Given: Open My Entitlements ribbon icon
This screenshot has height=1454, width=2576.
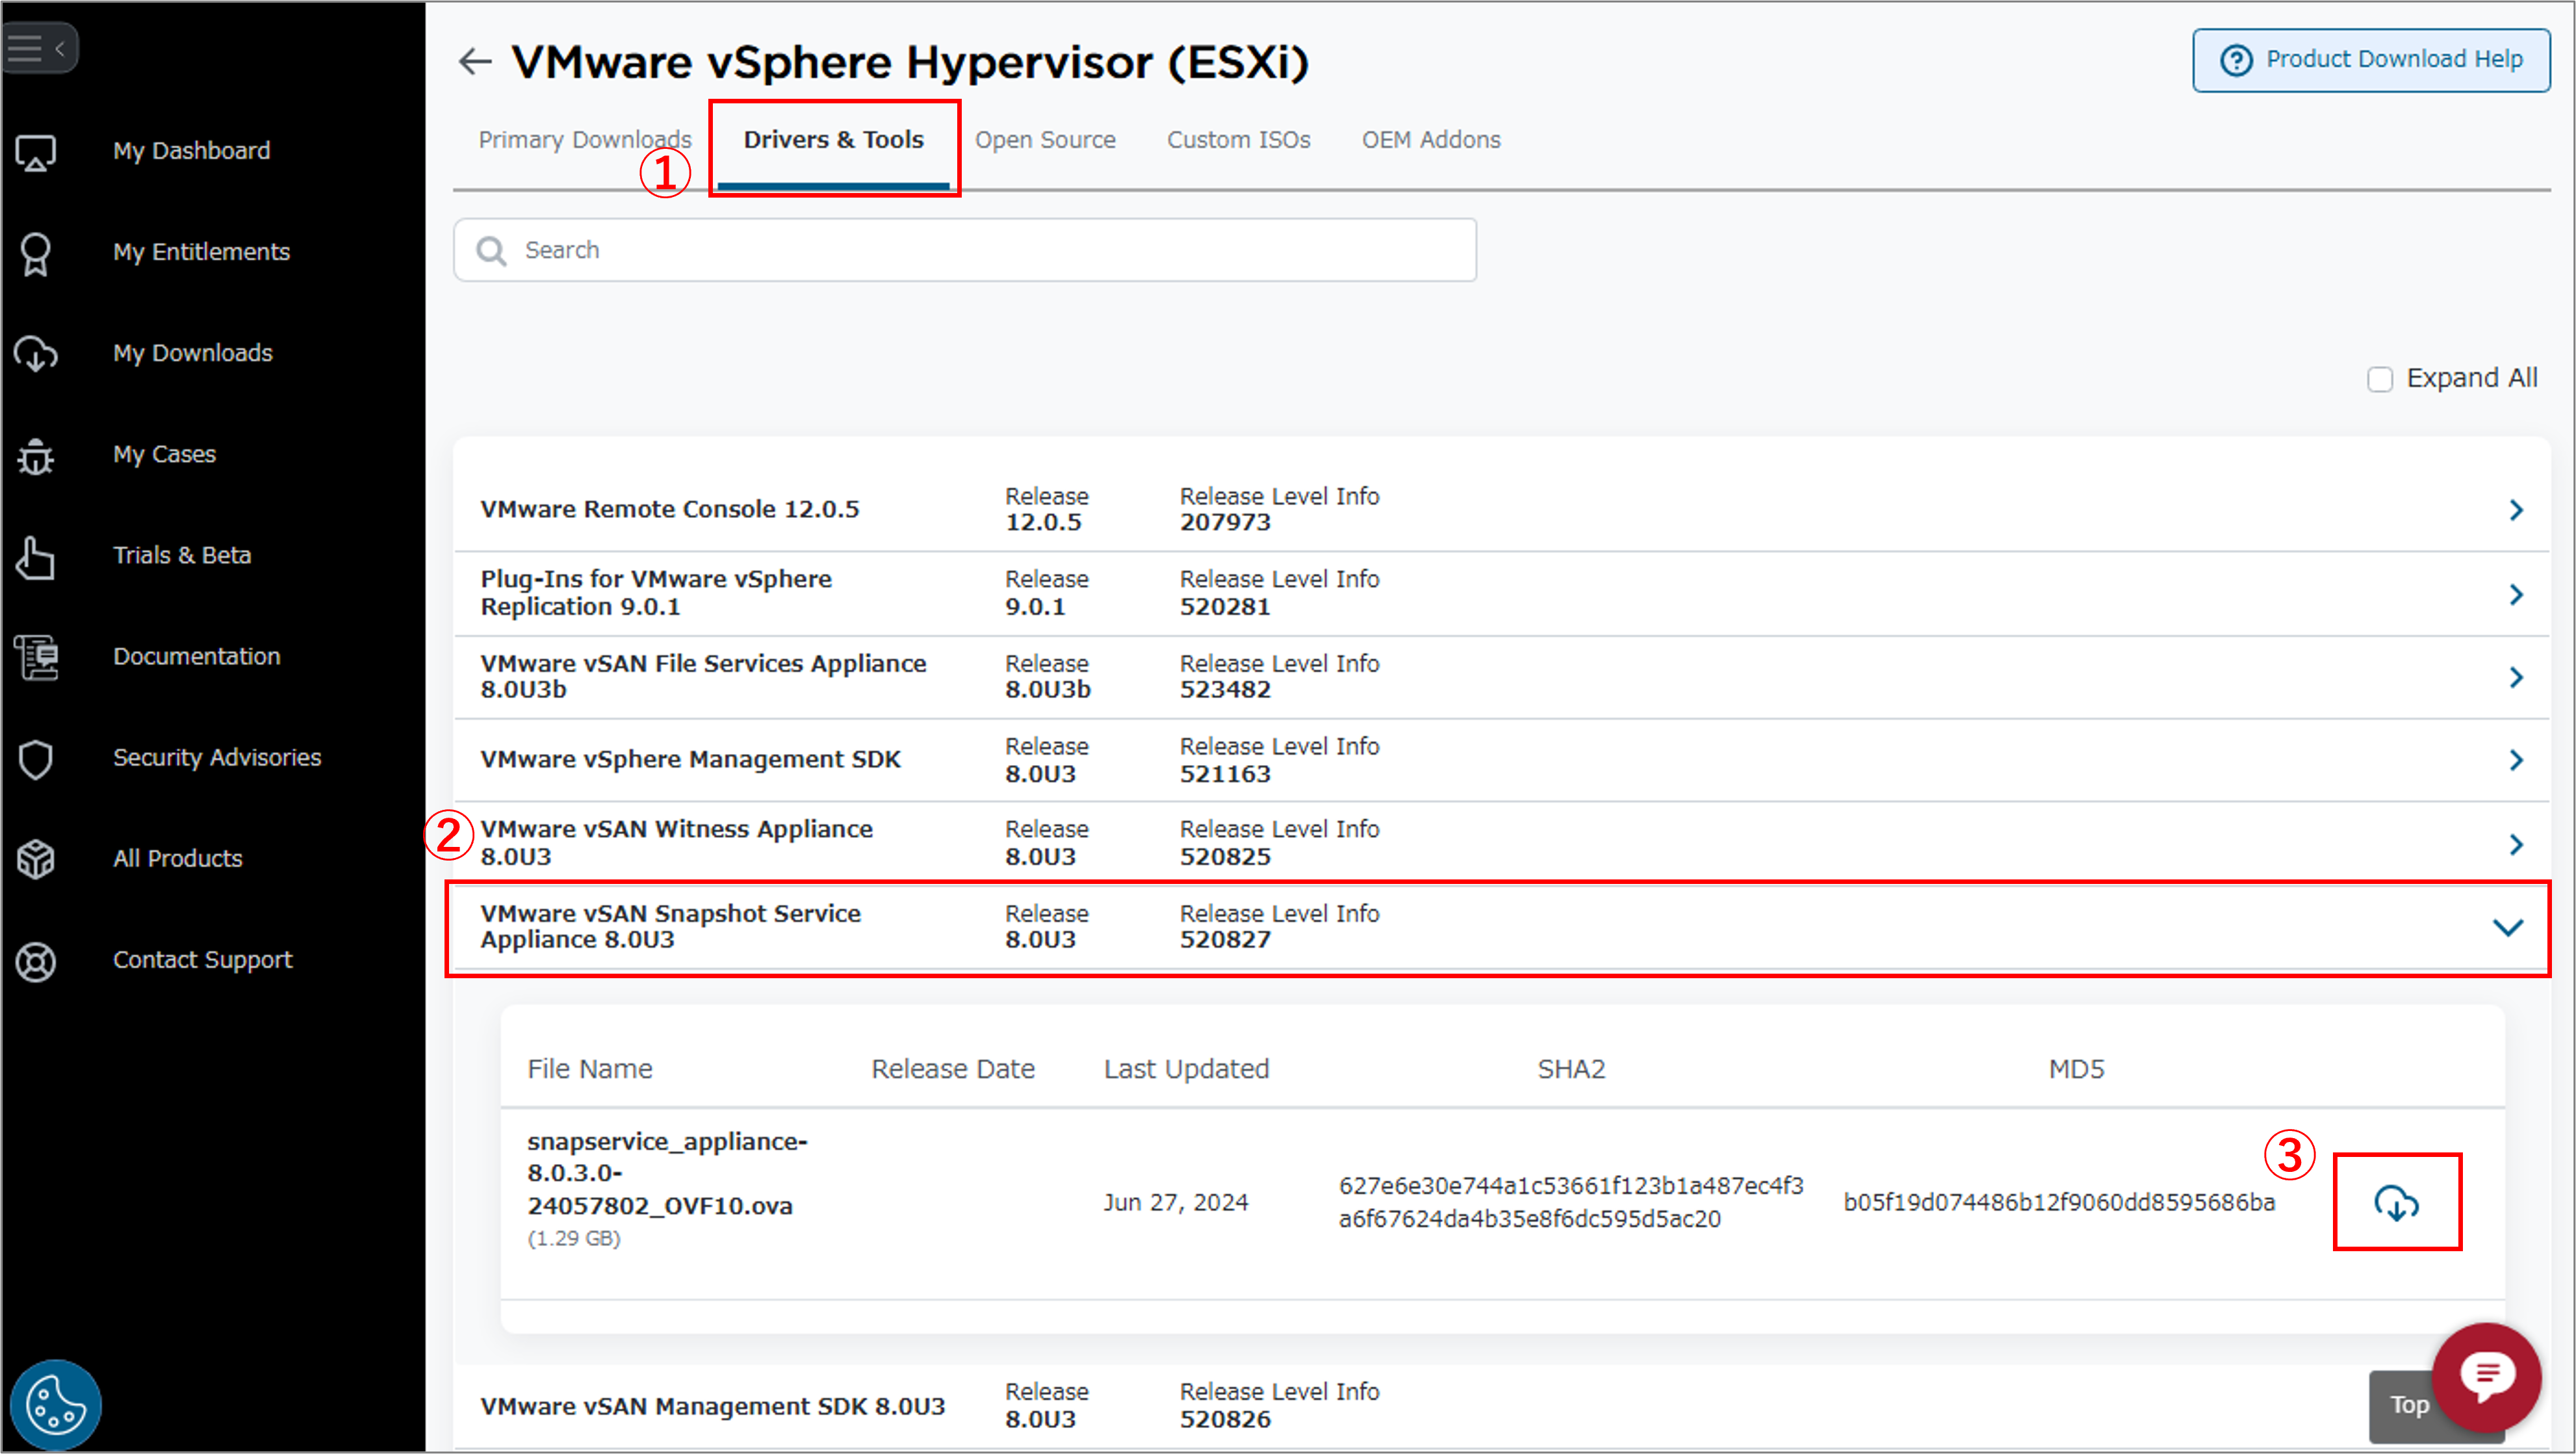Looking at the screenshot, I should pyautogui.click(x=36, y=254).
